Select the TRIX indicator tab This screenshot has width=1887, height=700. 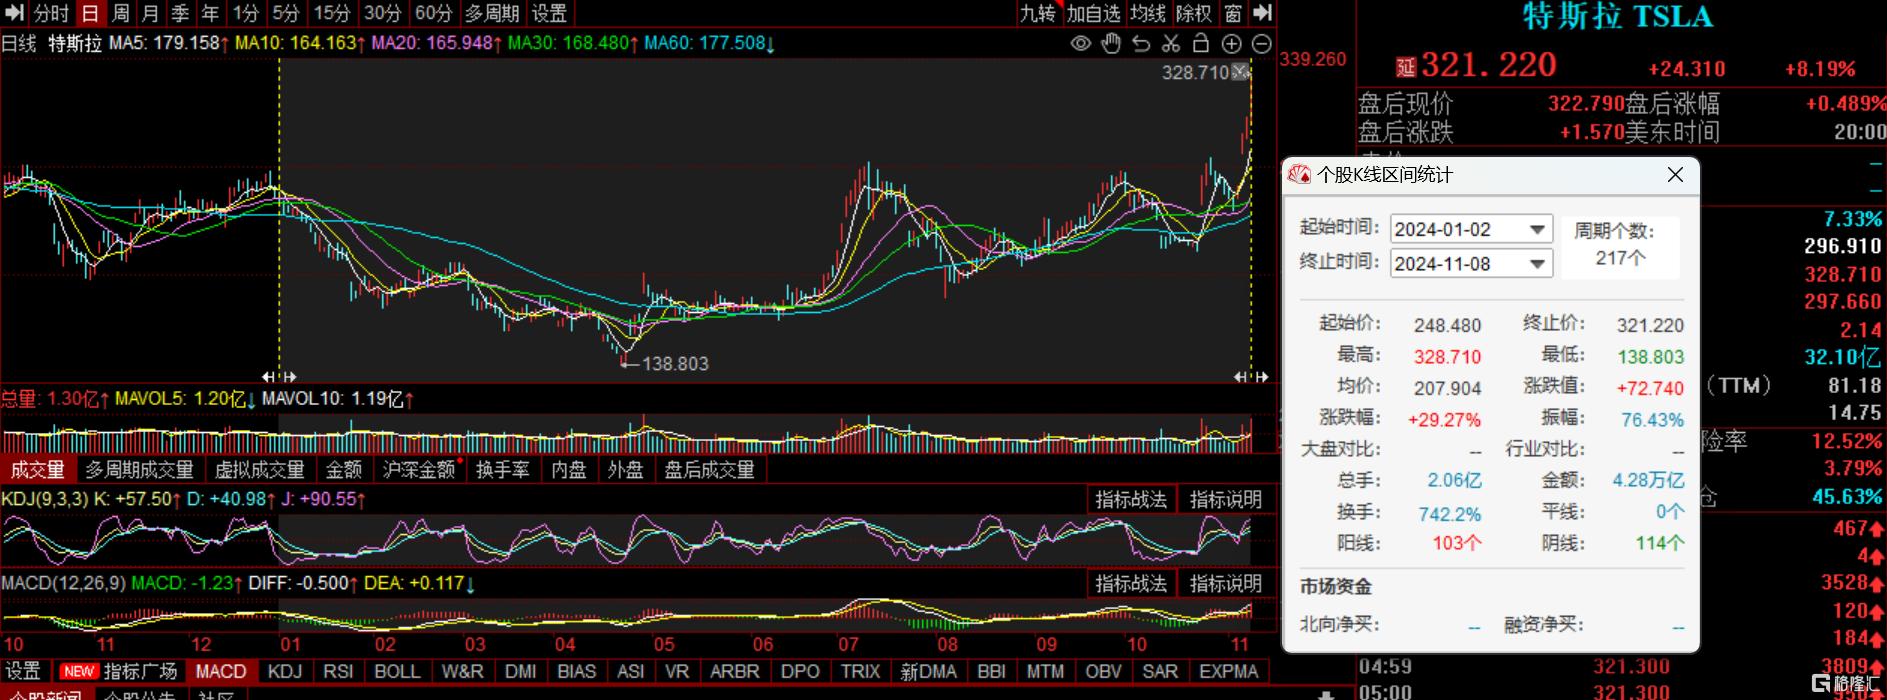tap(860, 671)
